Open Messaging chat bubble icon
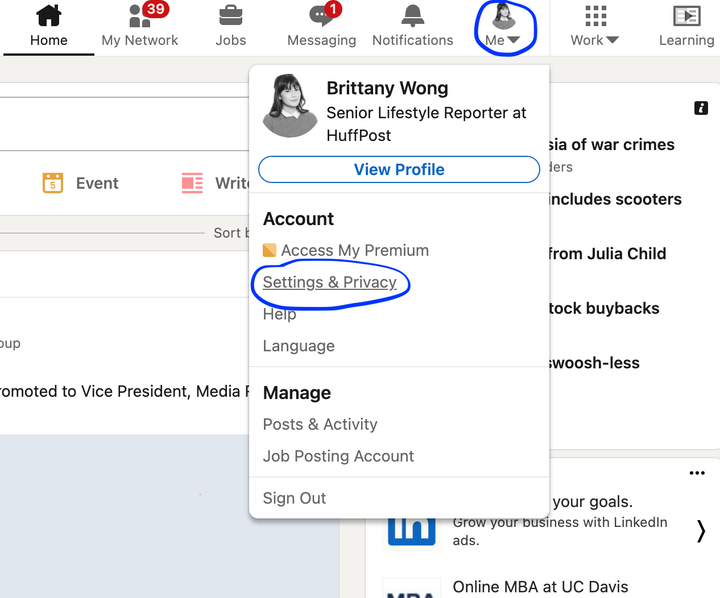 click(321, 16)
